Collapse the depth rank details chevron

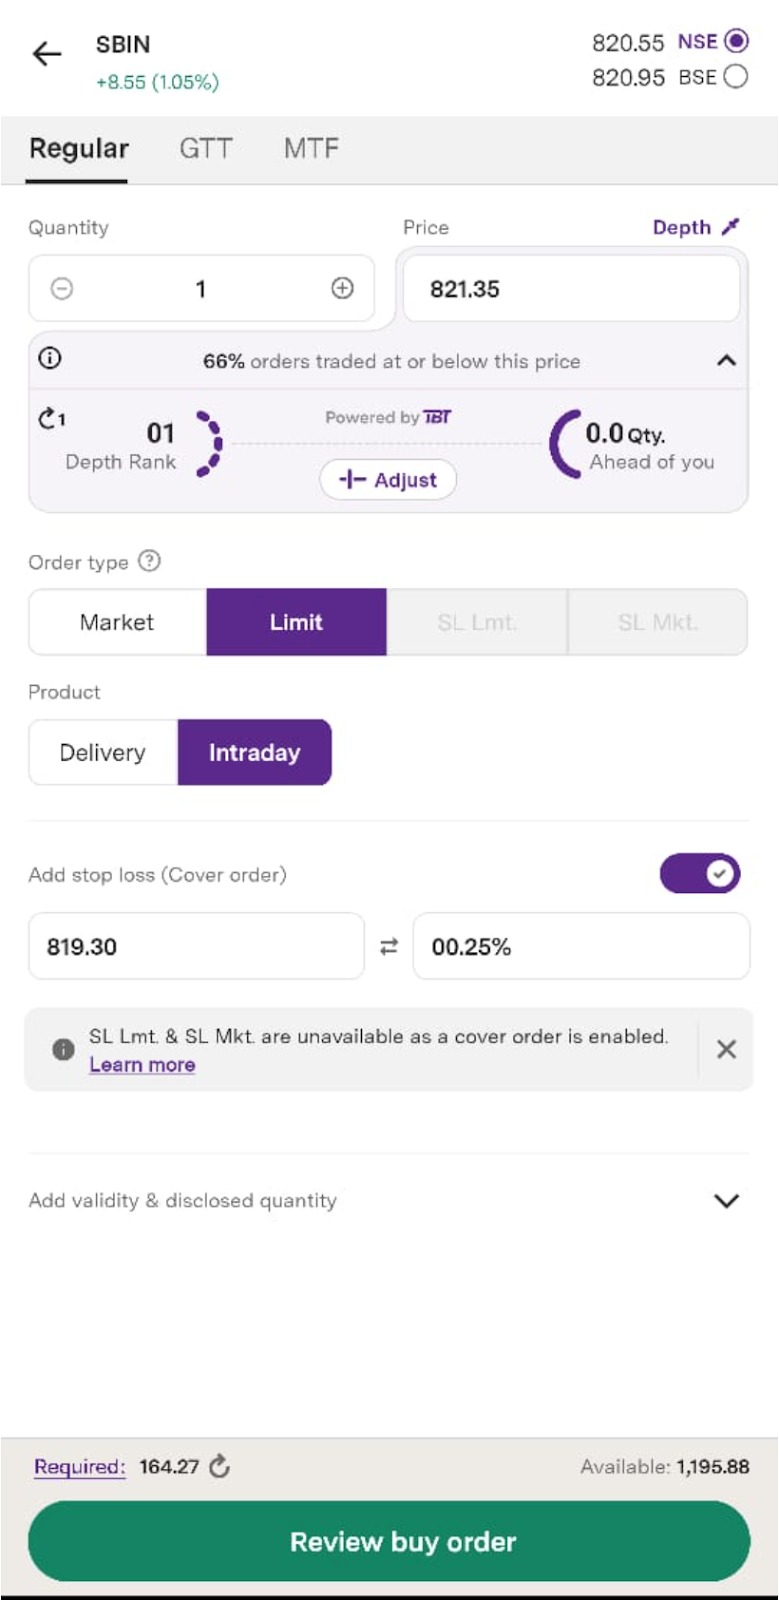point(727,360)
